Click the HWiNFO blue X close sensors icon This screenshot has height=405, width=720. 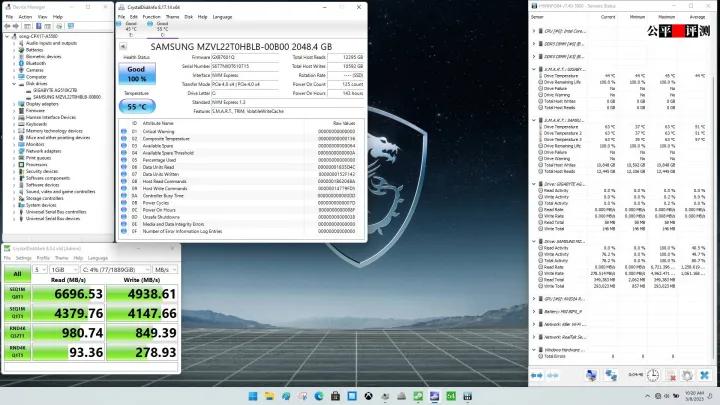point(704,375)
